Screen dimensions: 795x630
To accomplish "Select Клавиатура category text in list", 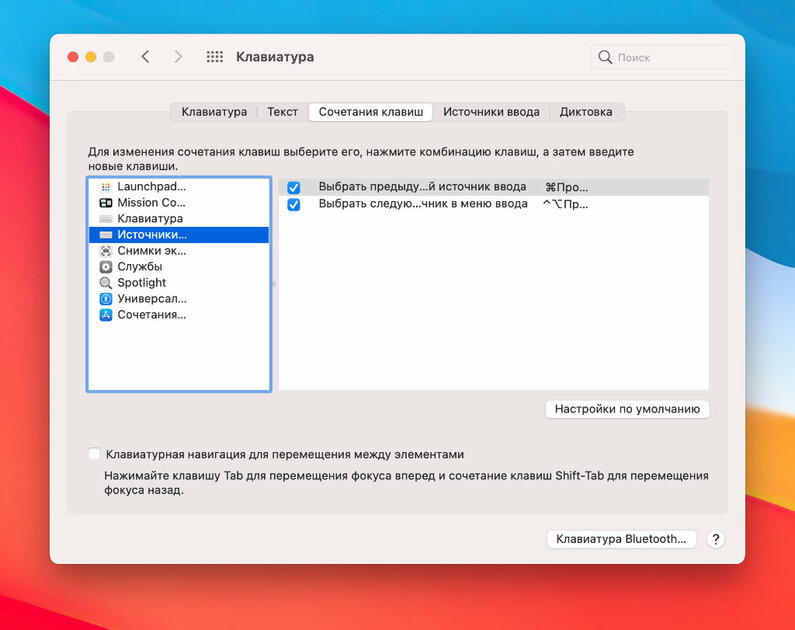I will (x=150, y=218).
